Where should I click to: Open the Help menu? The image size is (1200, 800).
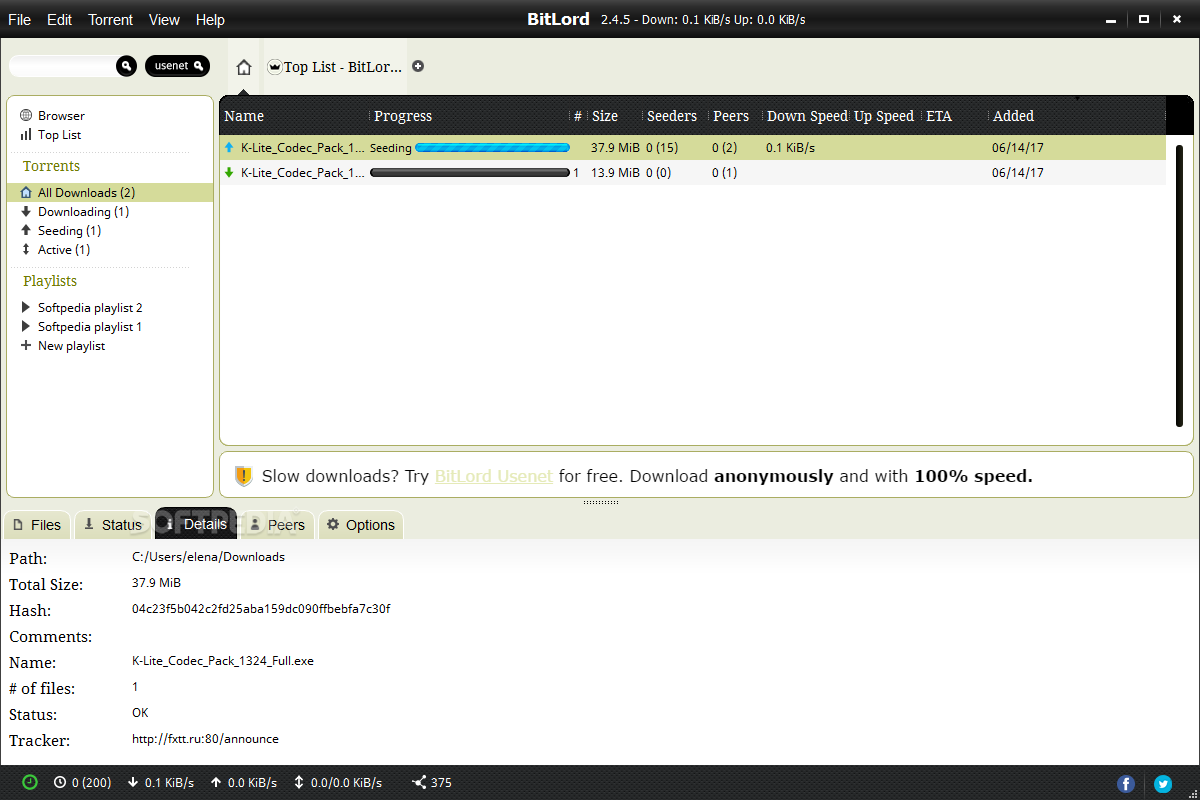(x=210, y=19)
